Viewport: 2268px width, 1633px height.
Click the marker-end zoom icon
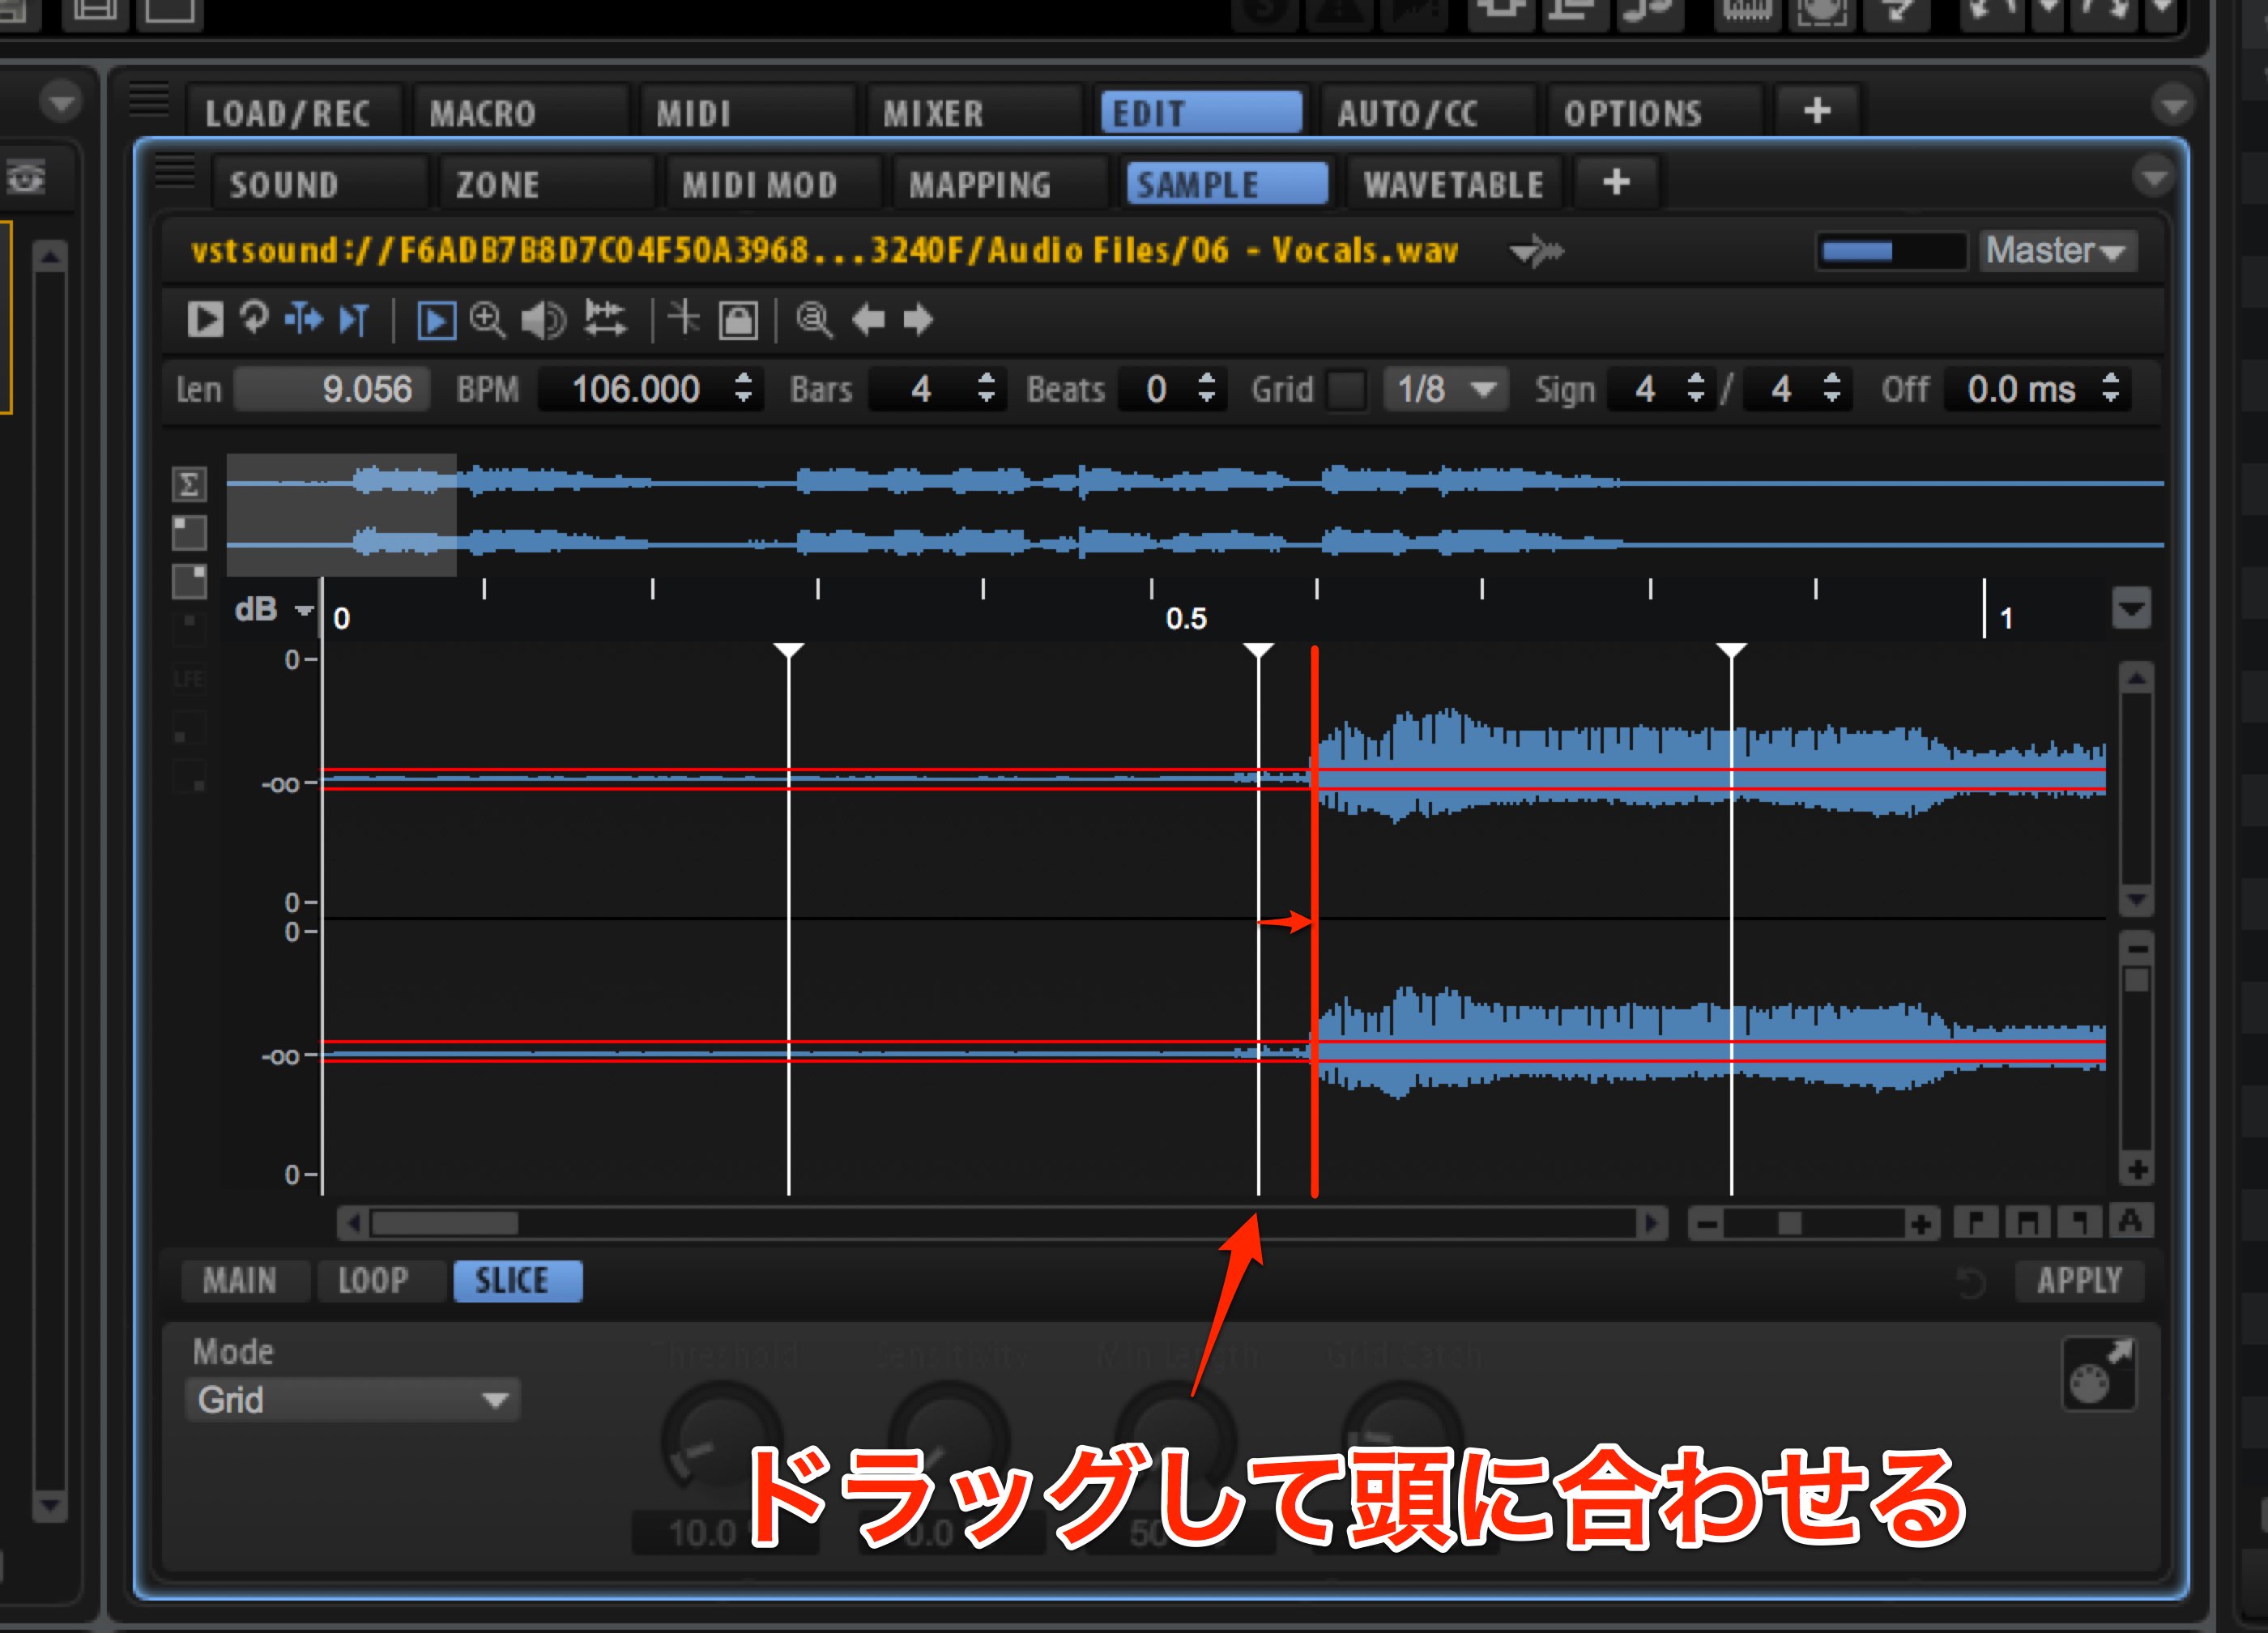[2079, 1222]
